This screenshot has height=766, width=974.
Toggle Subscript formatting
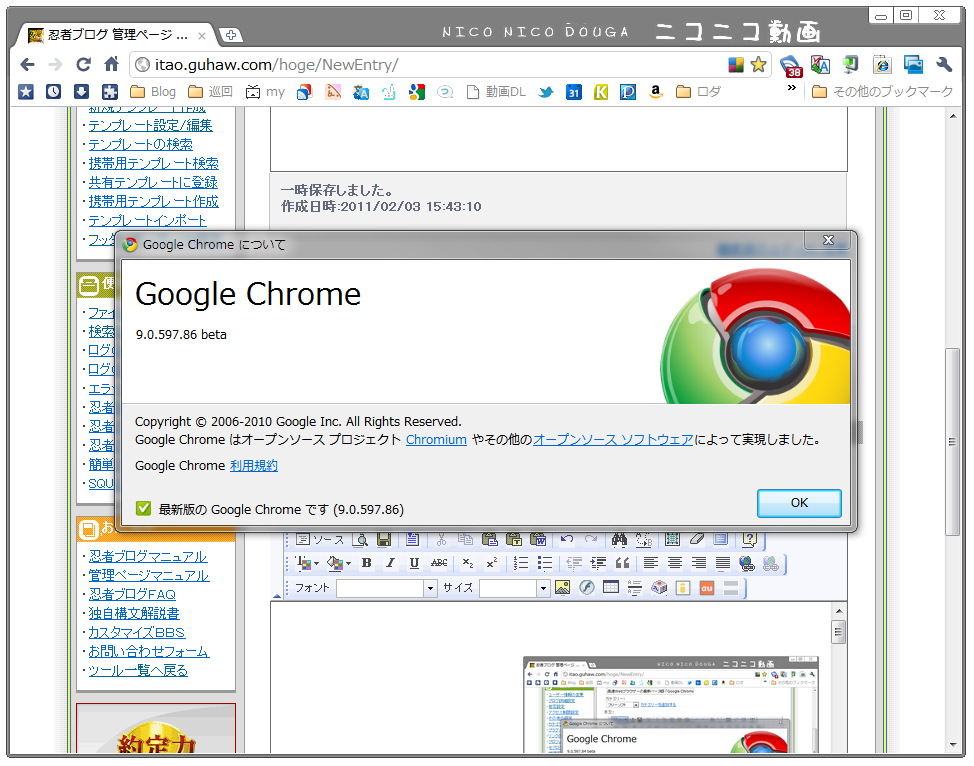(x=468, y=563)
